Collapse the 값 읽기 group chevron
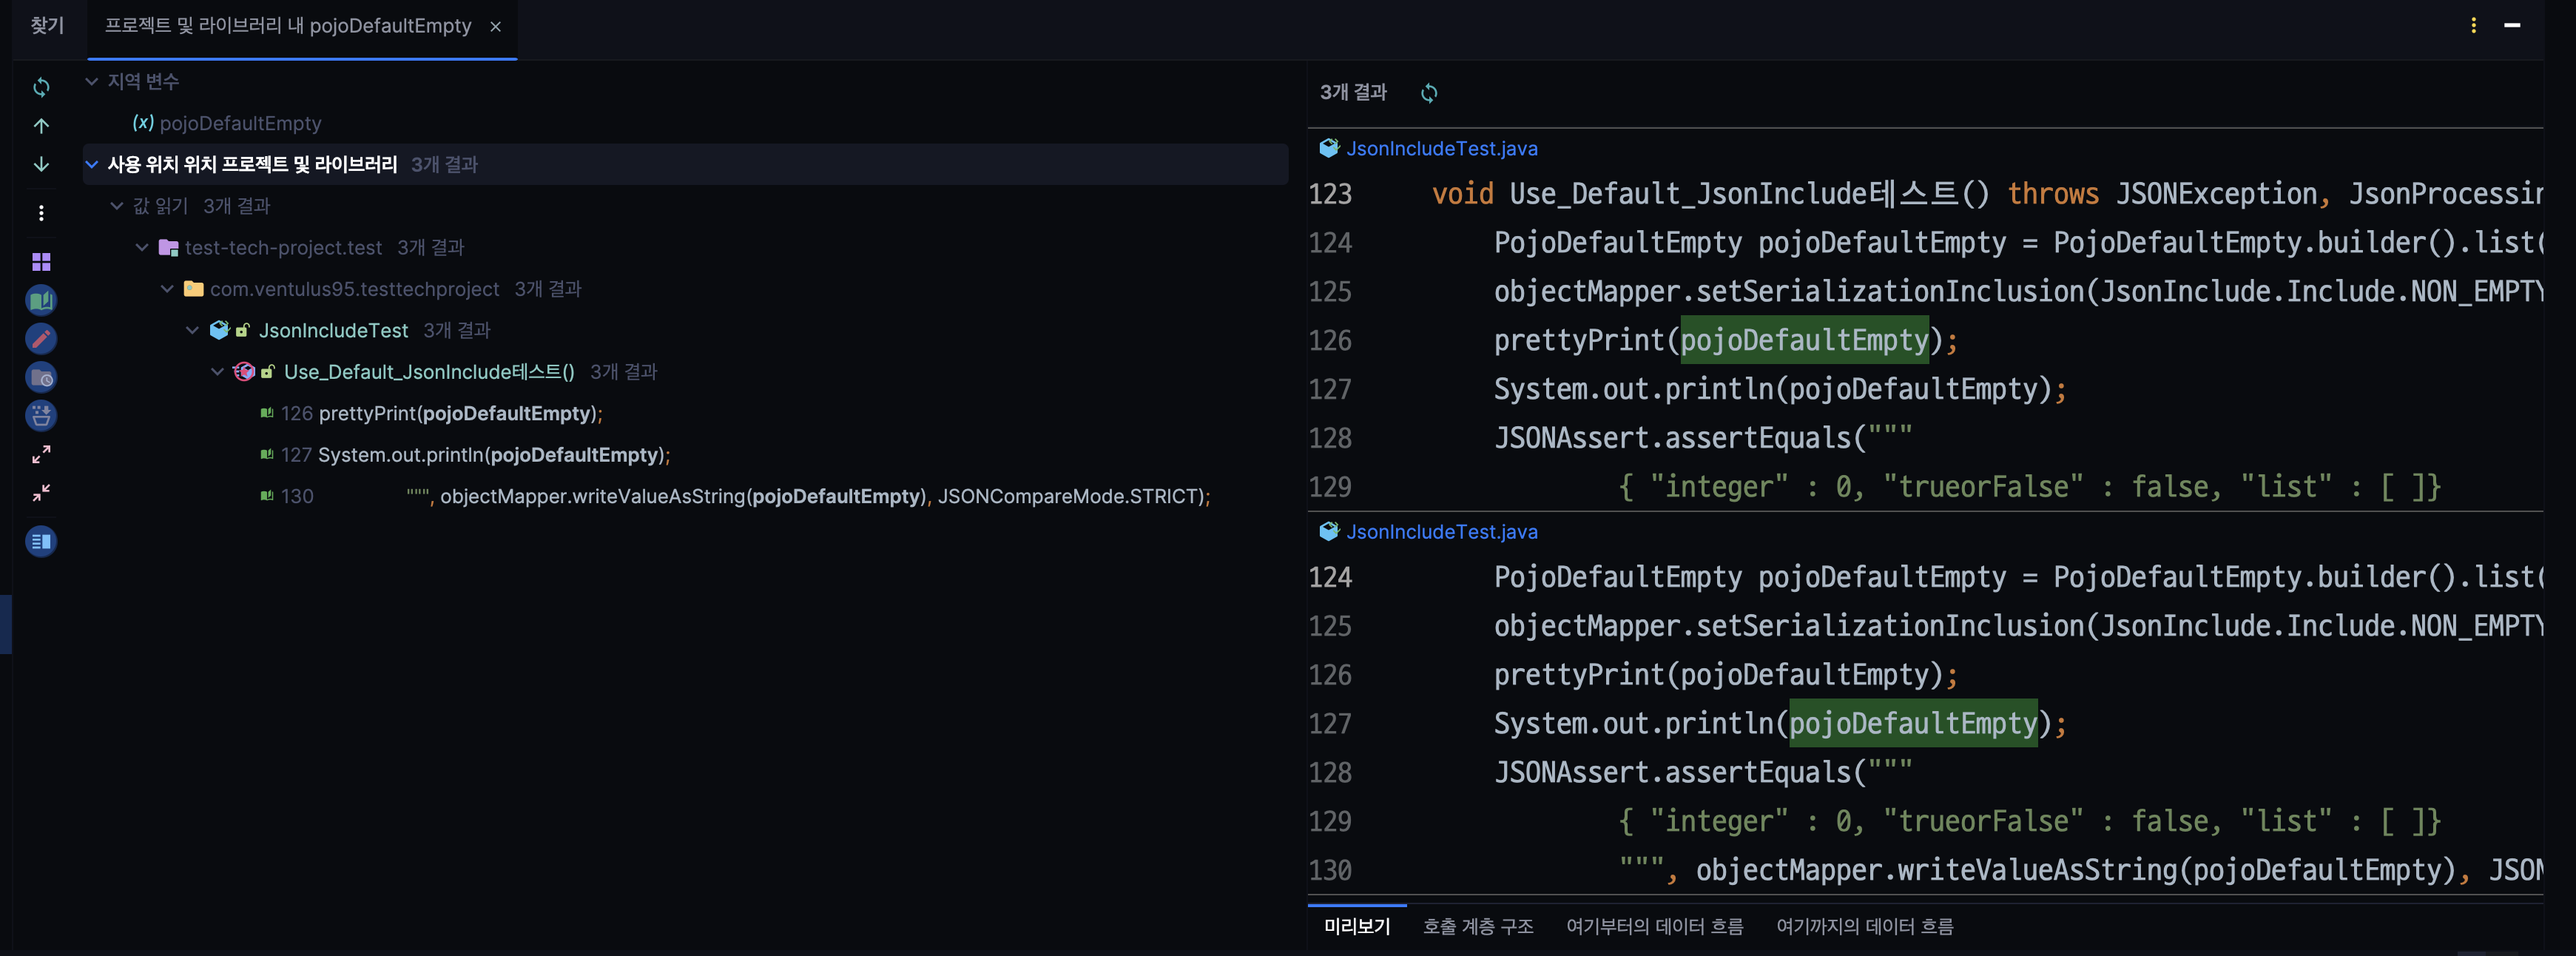 click(x=117, y=206)
